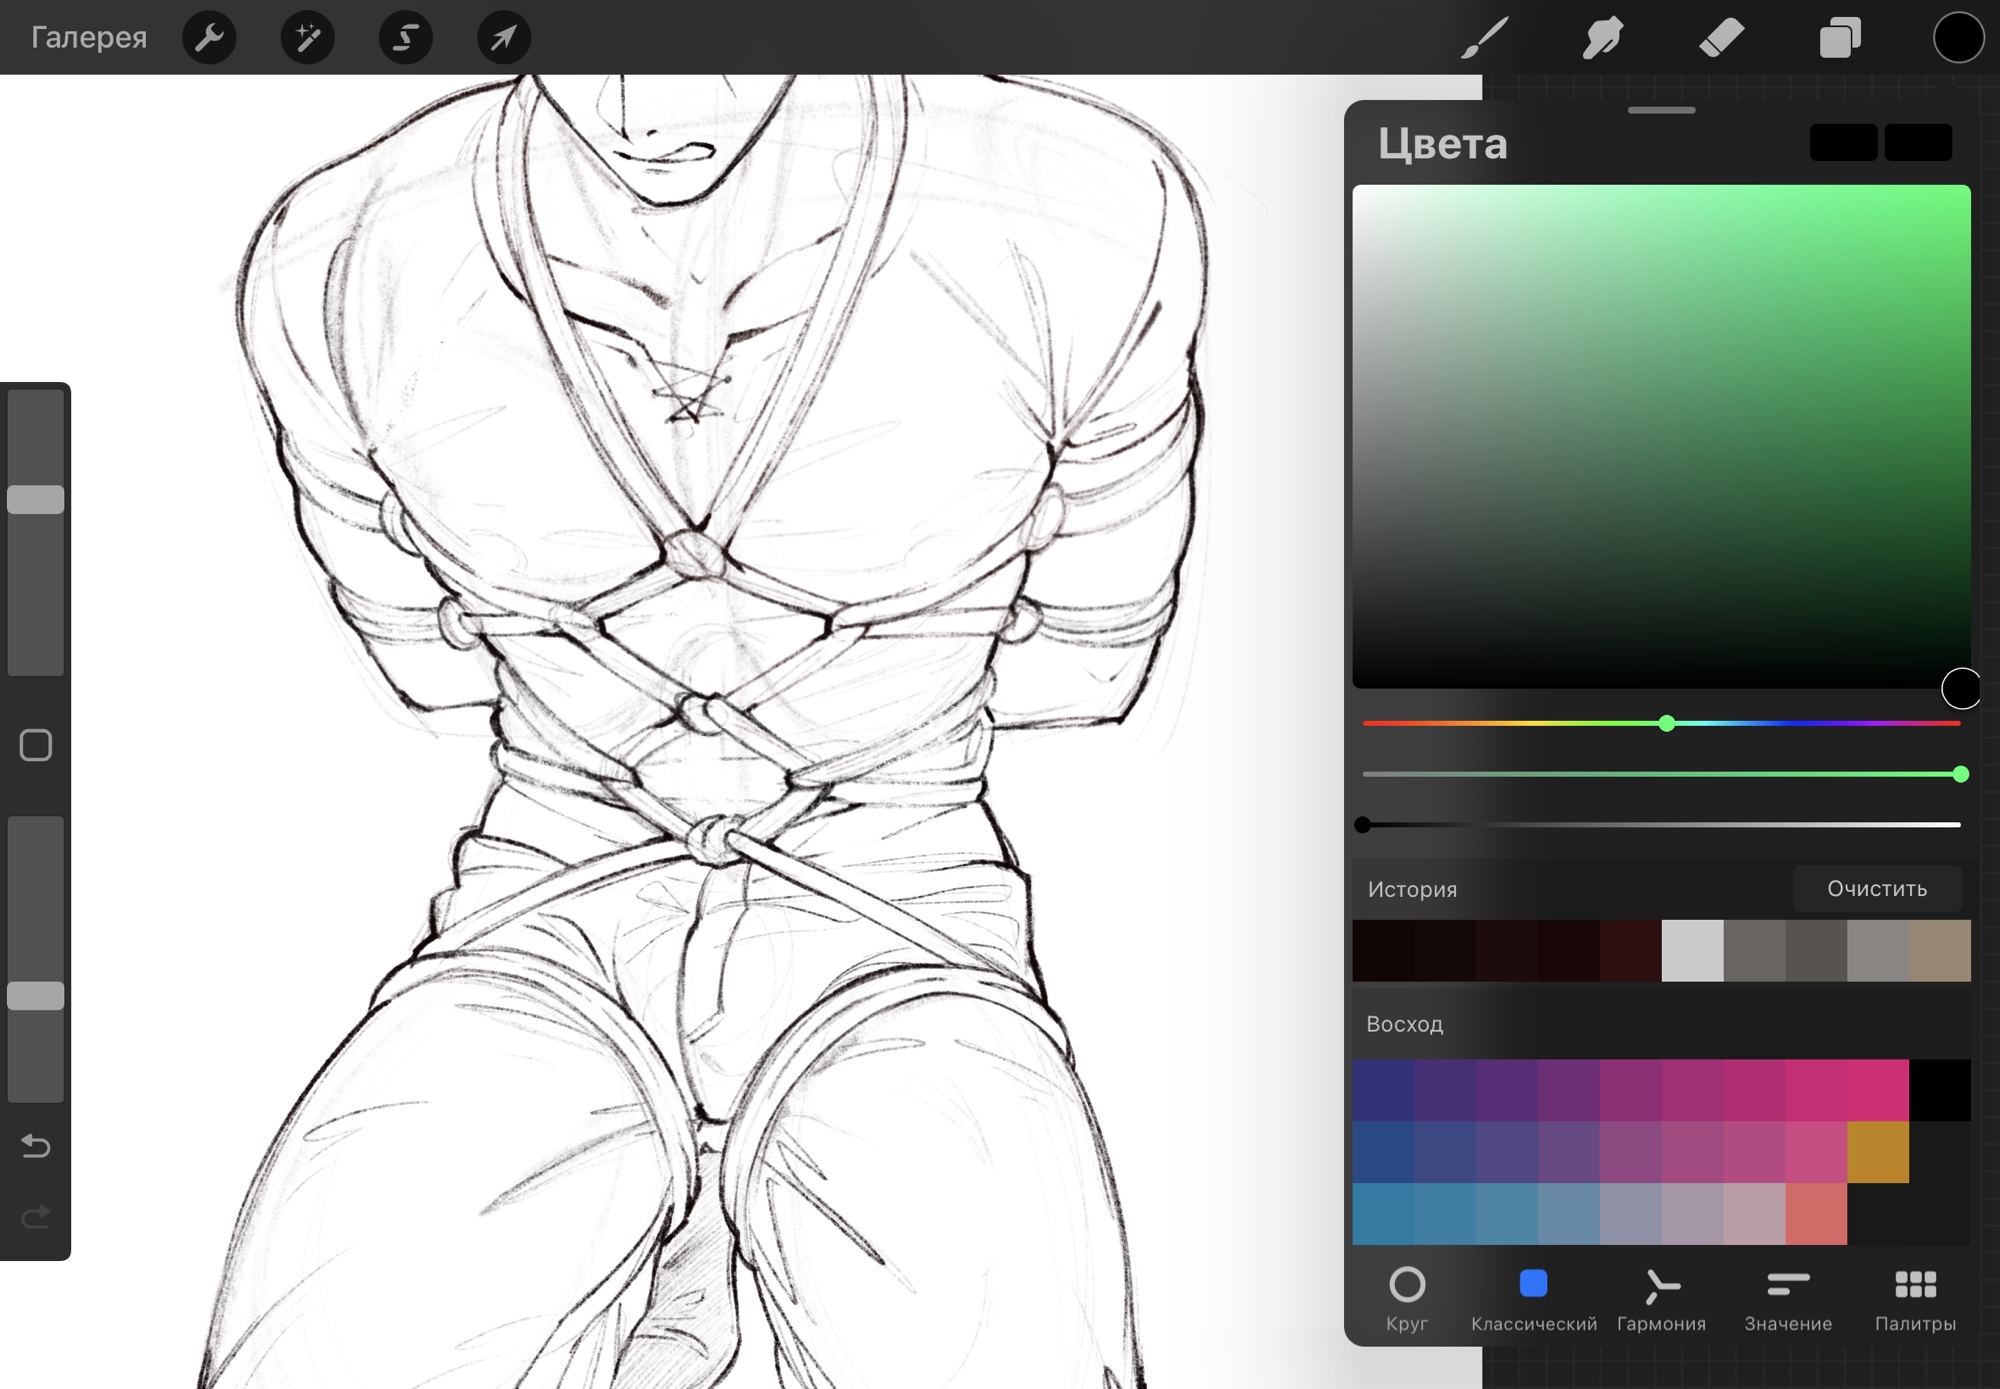Select the Selection S-shaped tool
2000x1389 pixels.
(405, 38)
